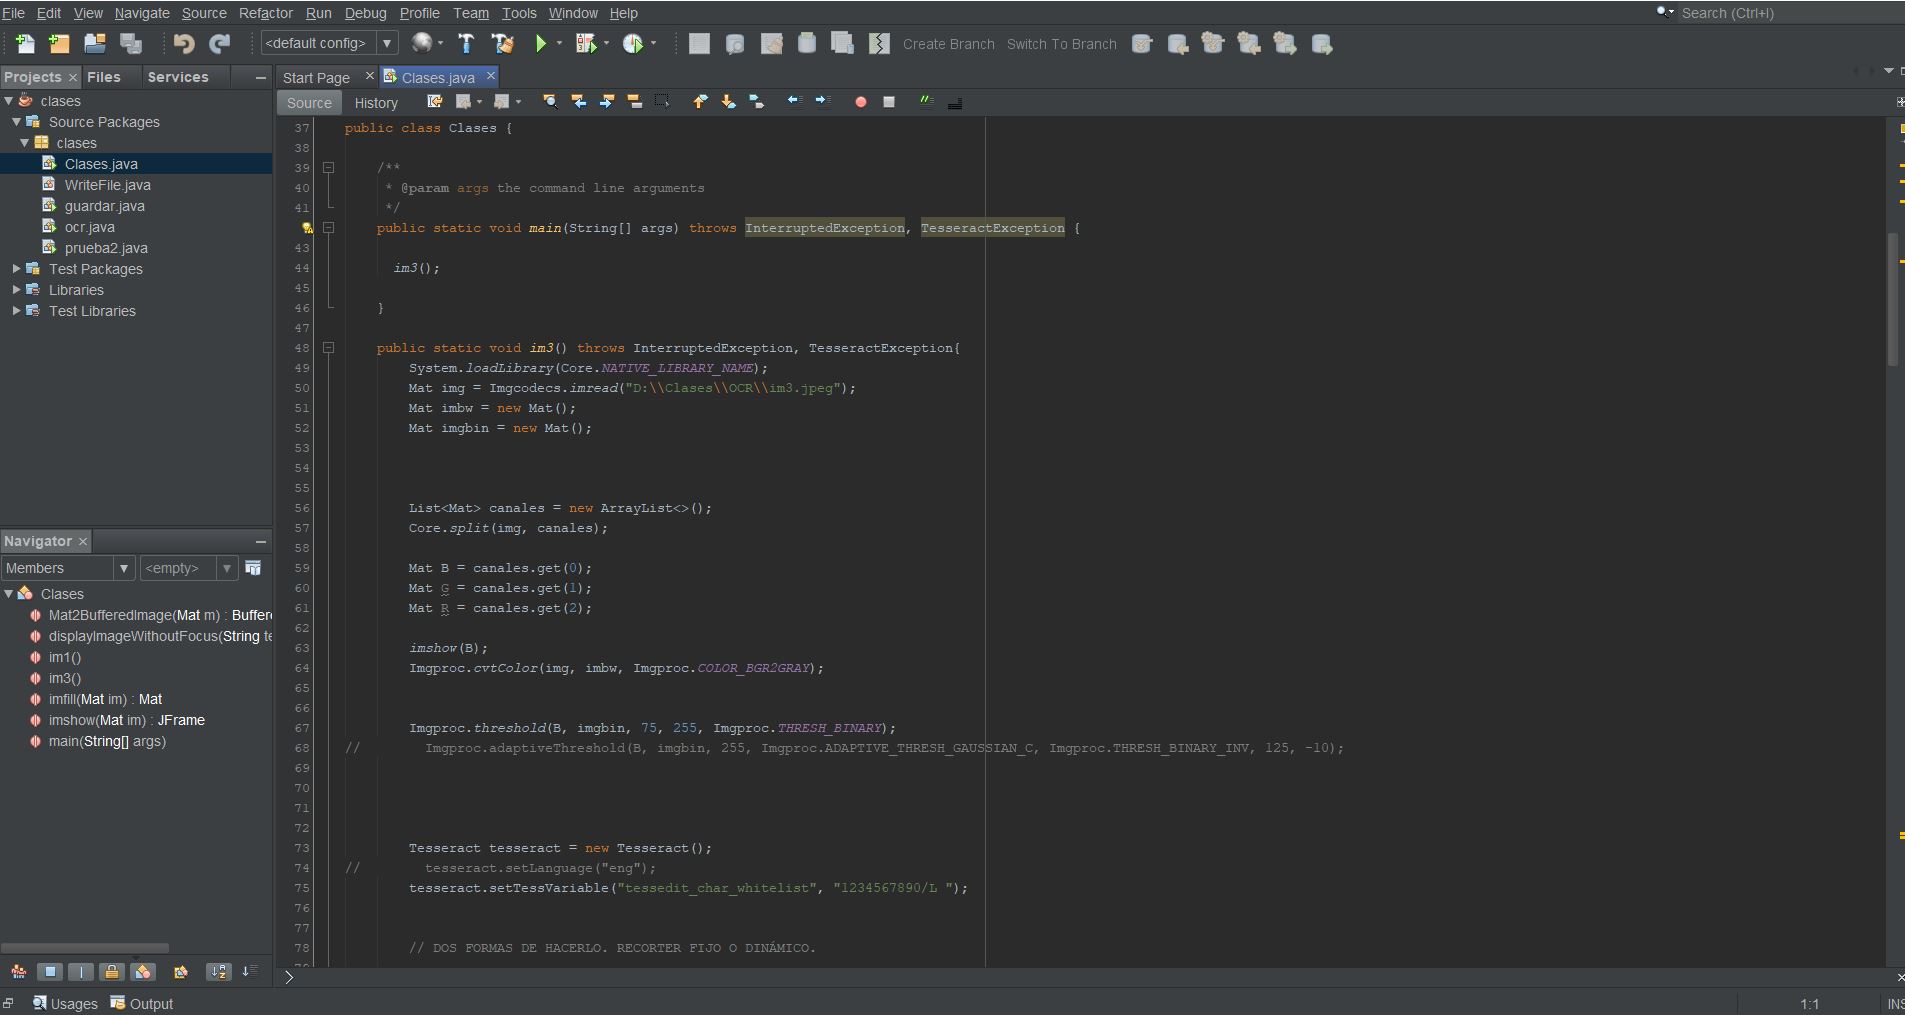
Task: Start macro recording with red circle icon
Action: pyautogui.click(x=860, y=102)
